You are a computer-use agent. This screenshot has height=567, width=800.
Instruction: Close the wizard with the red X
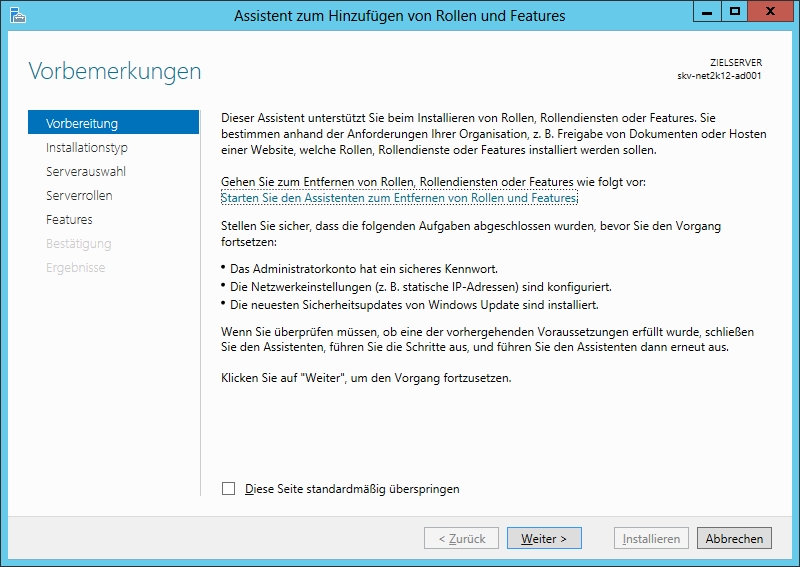772,12
